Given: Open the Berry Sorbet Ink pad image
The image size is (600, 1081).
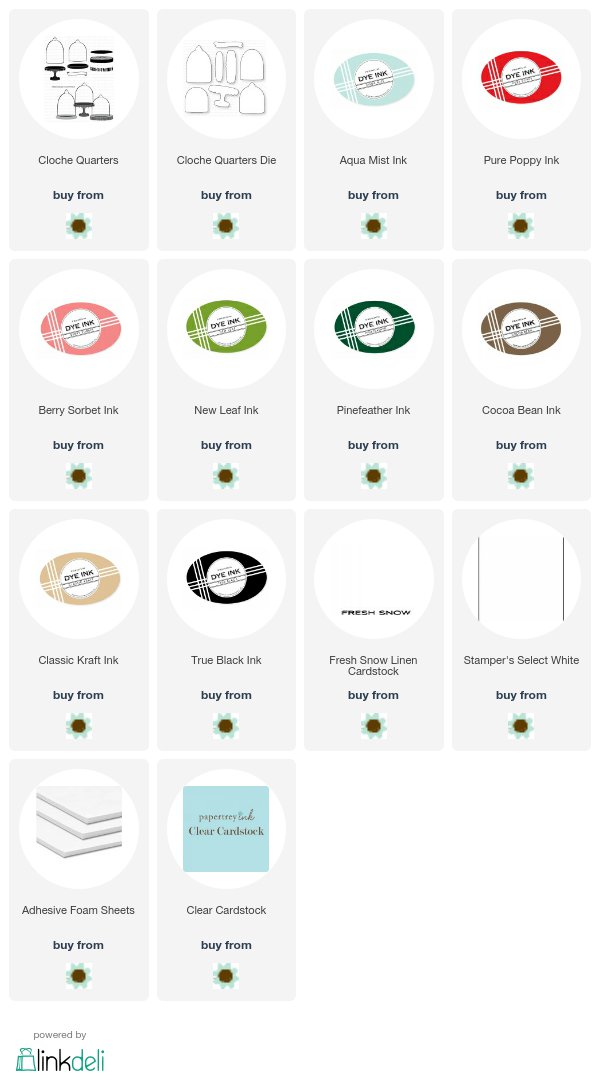Looking at the screenshot, I should coord(79,329).
